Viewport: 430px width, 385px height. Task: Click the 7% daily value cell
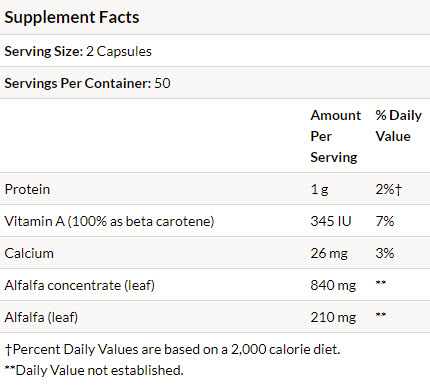(385, 221)
